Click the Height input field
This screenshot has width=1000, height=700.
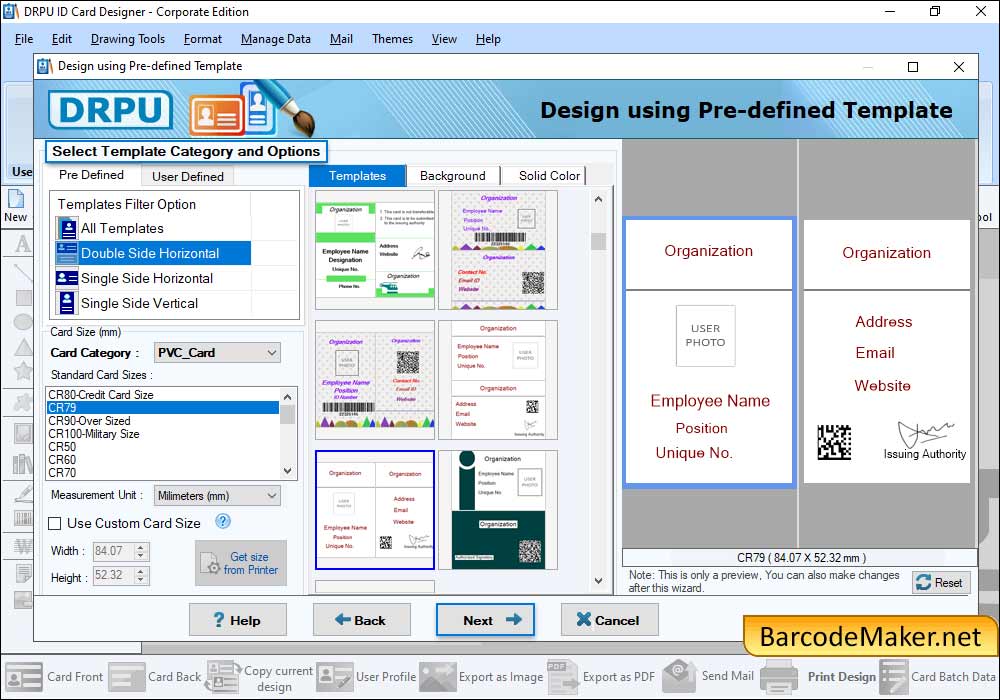[x=114, y=576]
